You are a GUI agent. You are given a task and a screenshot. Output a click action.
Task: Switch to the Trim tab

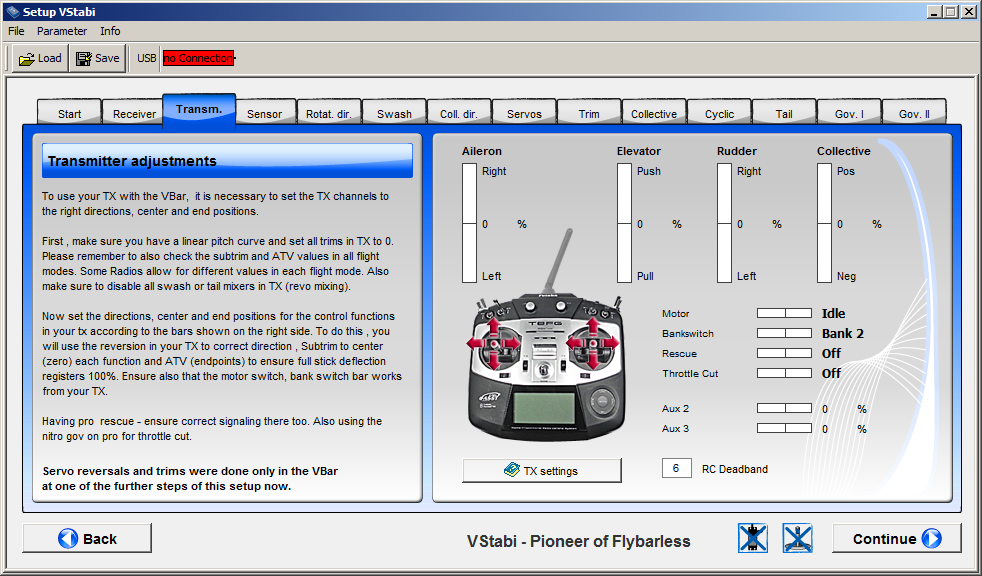click(x=589, y=113)
